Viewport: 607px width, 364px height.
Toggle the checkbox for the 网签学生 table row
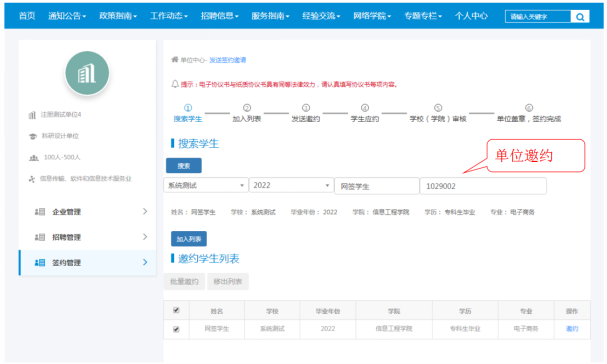click(x=176, y=329)
